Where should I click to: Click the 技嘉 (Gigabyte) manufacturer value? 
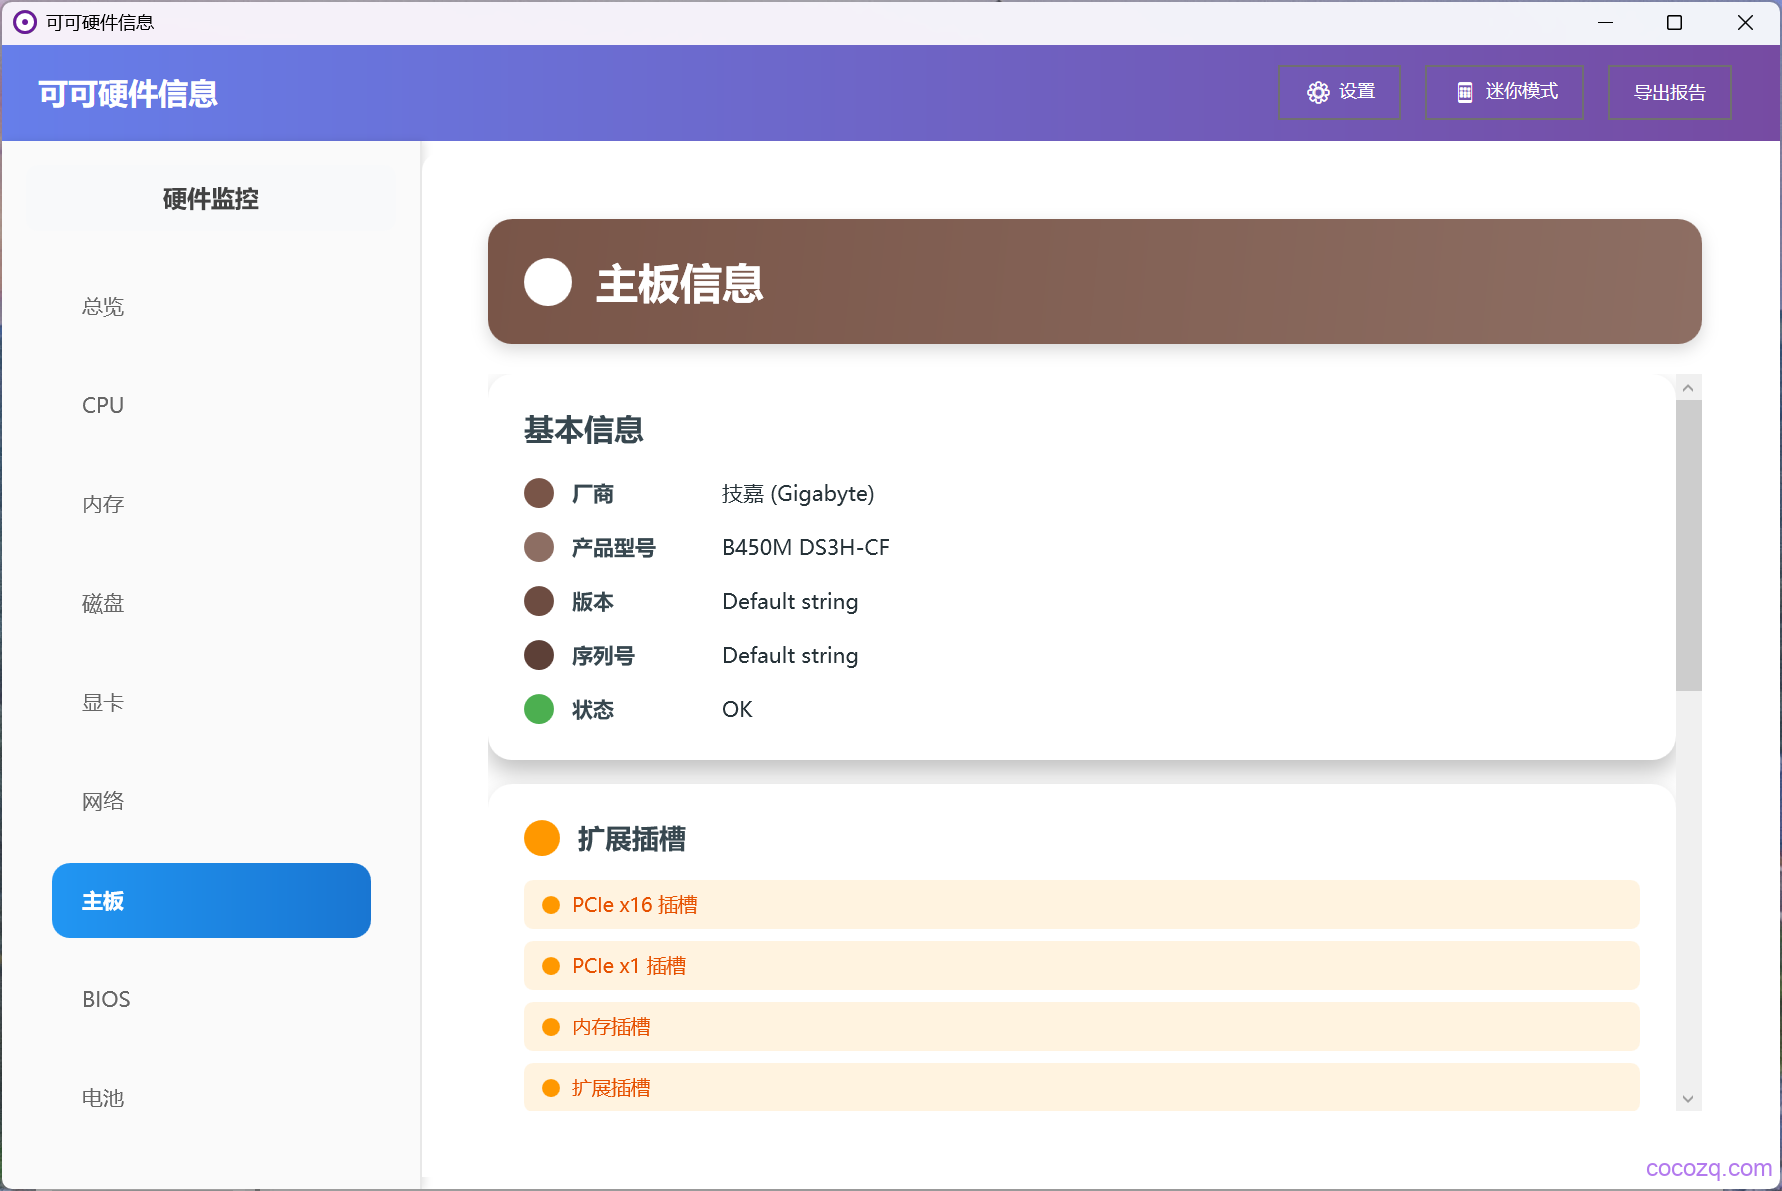click(798, 494)
